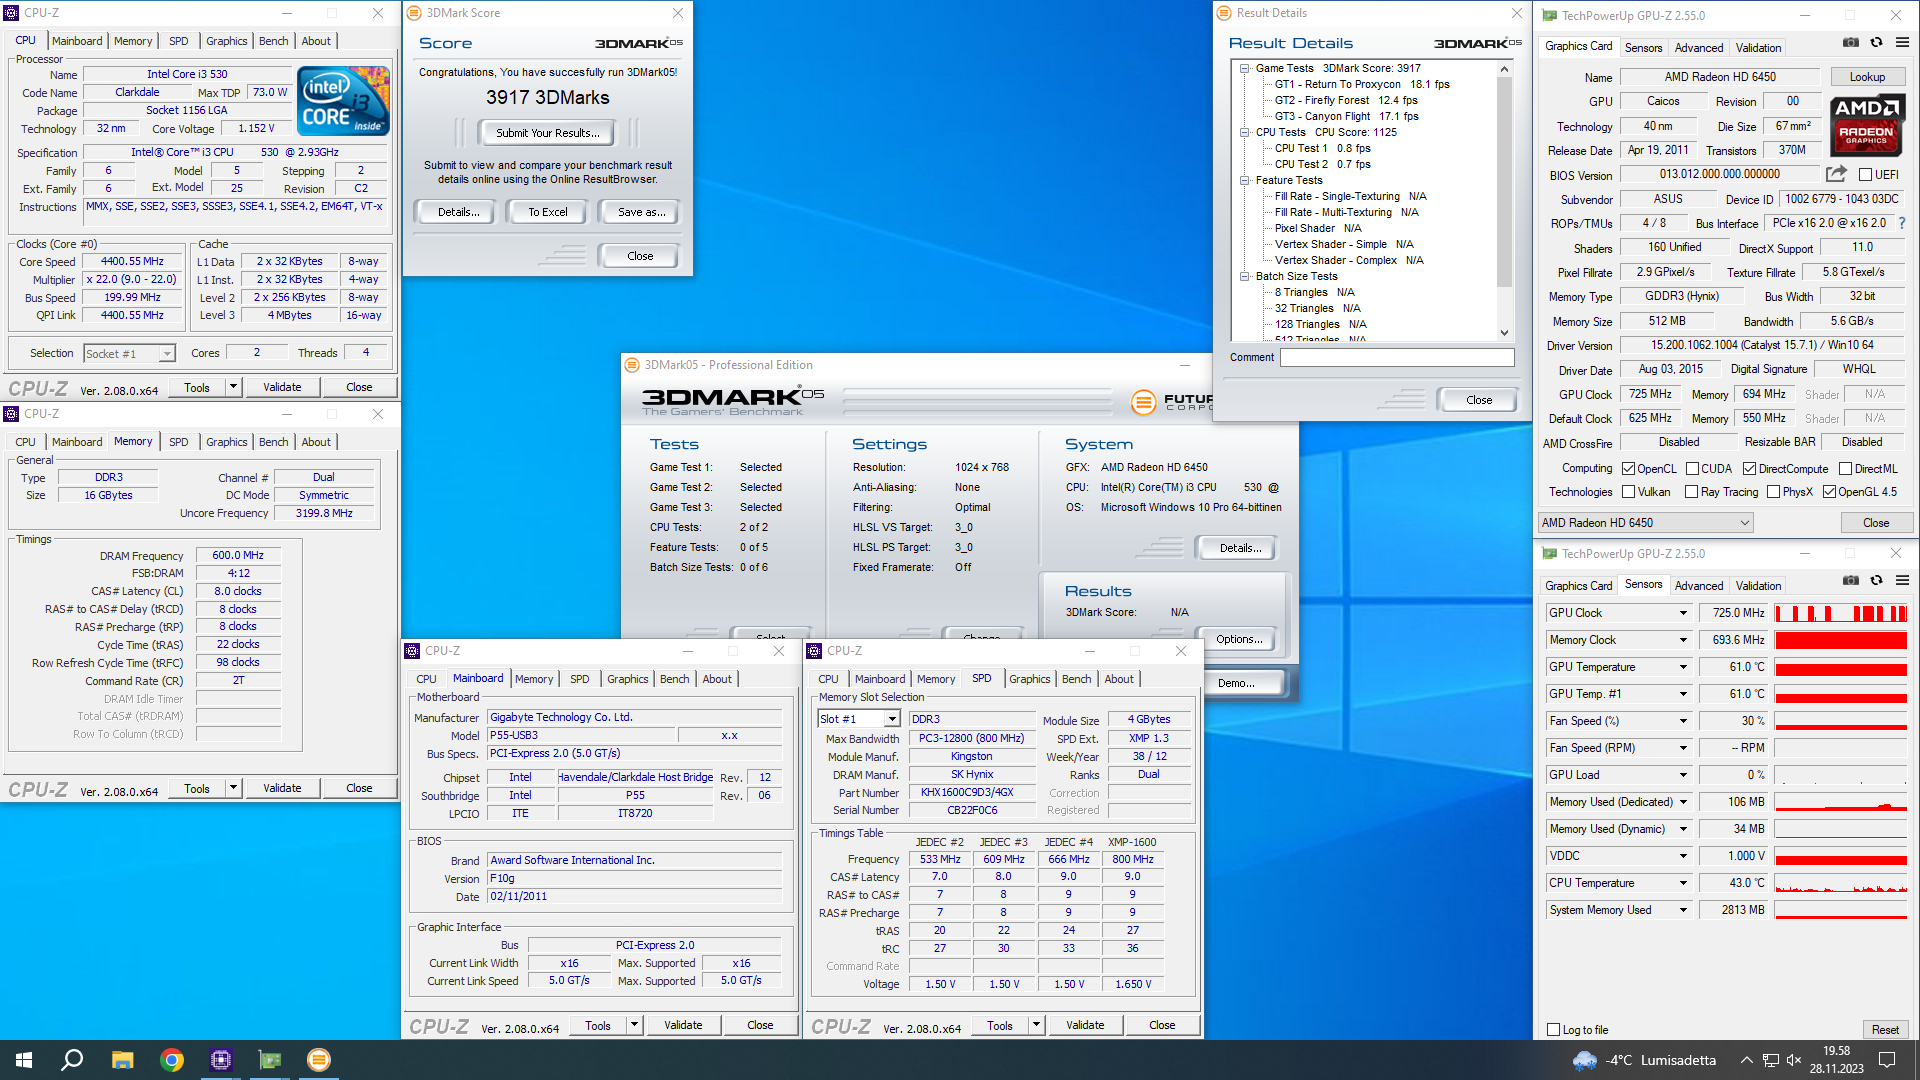1920x1080 pixels.
Task: Click the AMD Radeon Graphics logo
Action: pos(1866,125)
